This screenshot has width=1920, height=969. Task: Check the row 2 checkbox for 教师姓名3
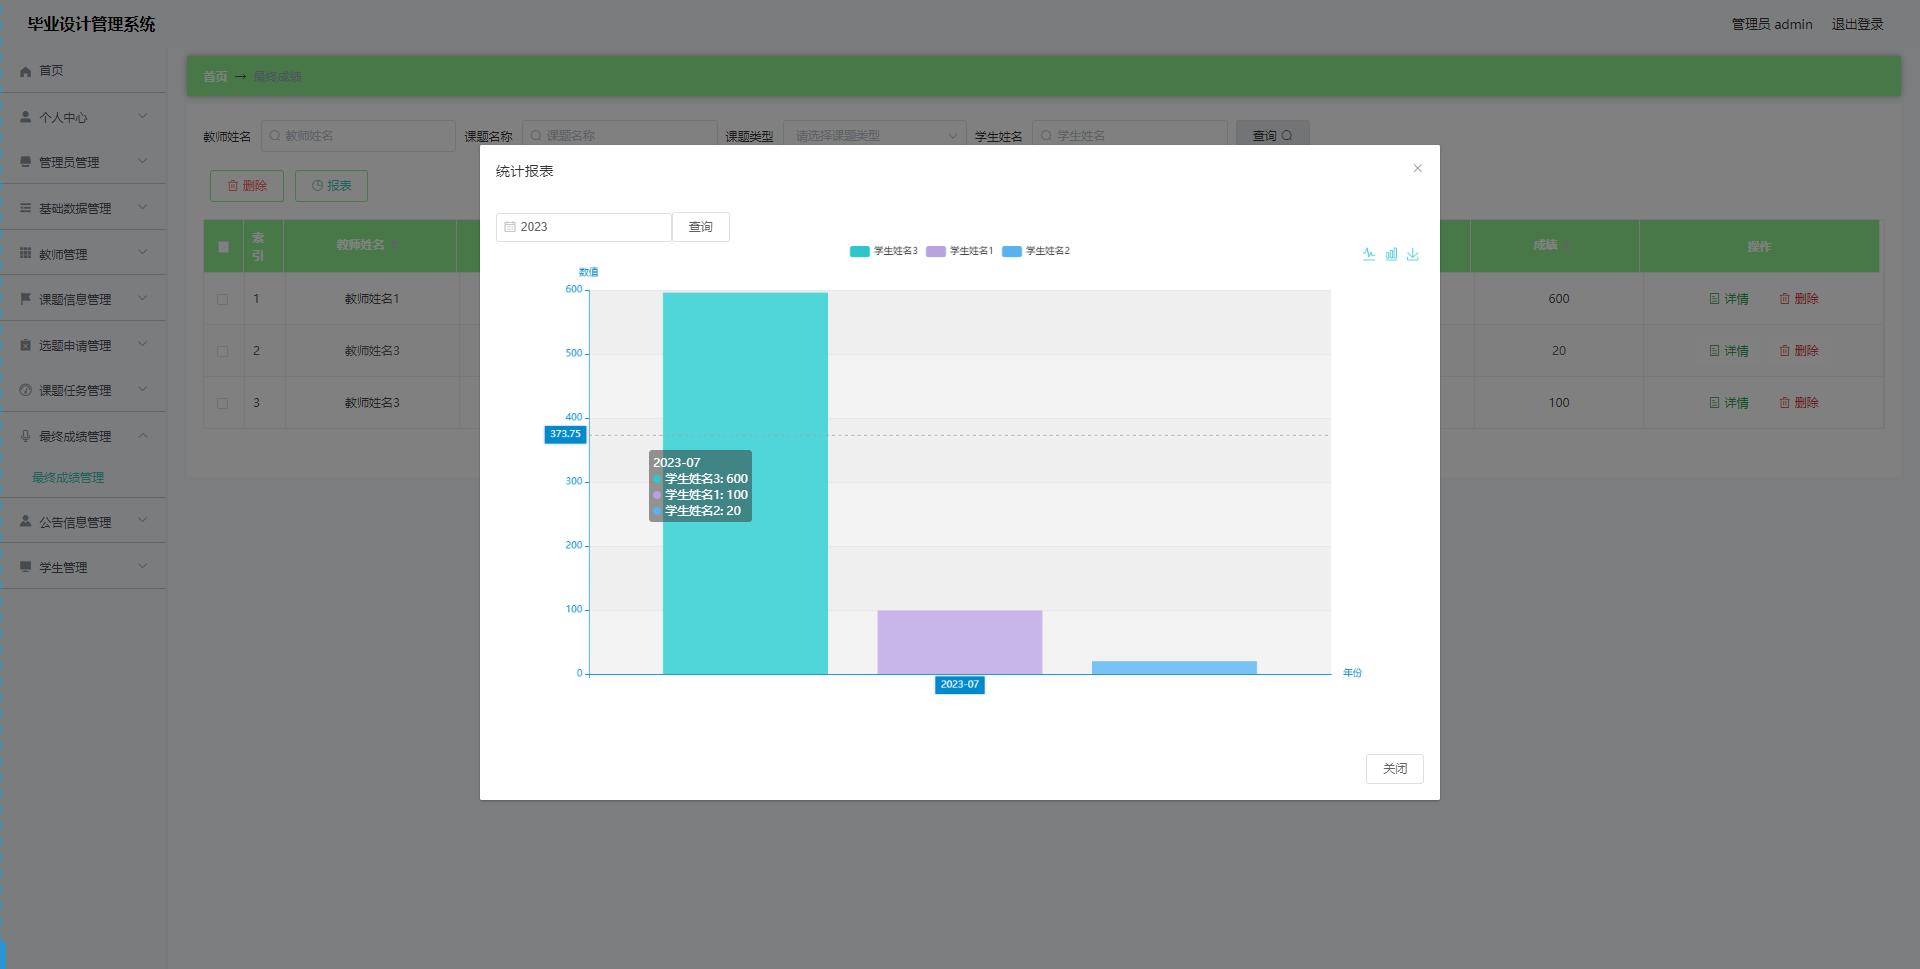pos(222,351)
